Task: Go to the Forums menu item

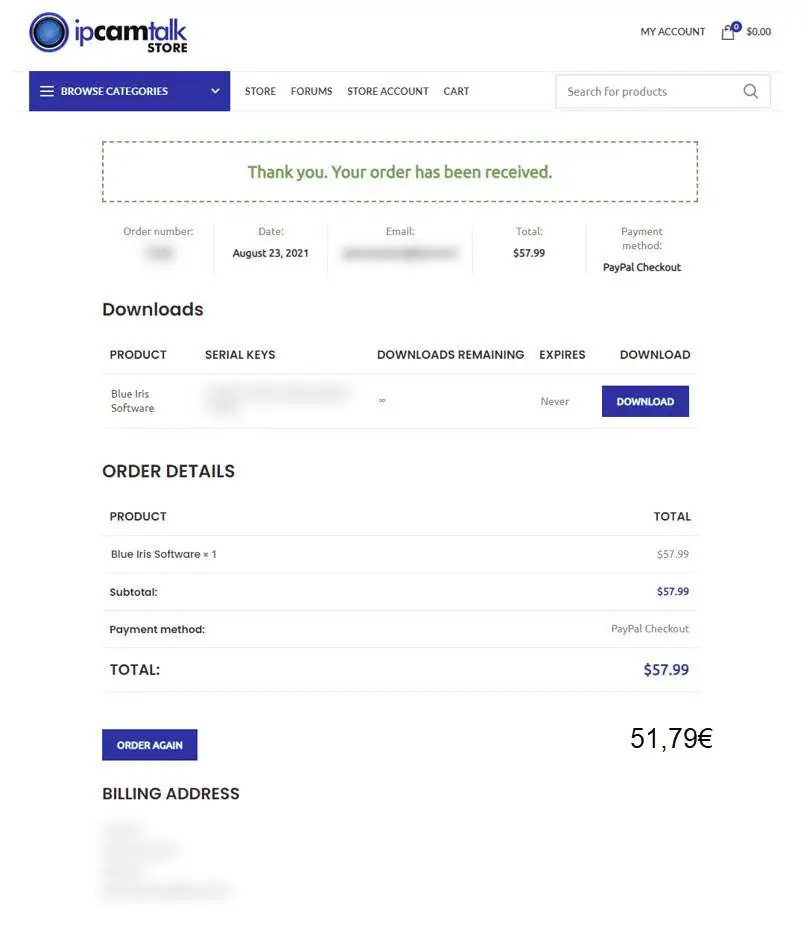Action: [312, 91]
